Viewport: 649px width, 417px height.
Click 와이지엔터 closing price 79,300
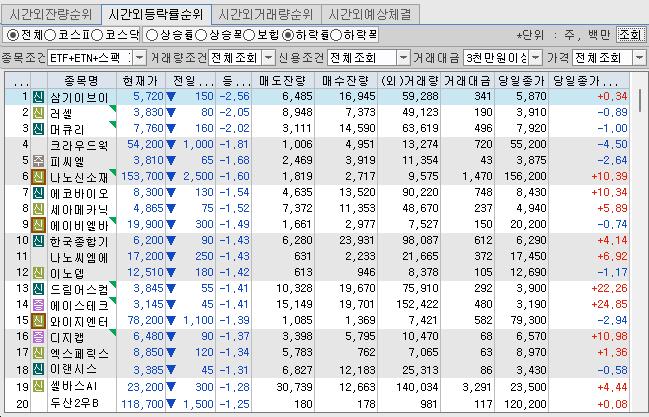click(527, 321)
